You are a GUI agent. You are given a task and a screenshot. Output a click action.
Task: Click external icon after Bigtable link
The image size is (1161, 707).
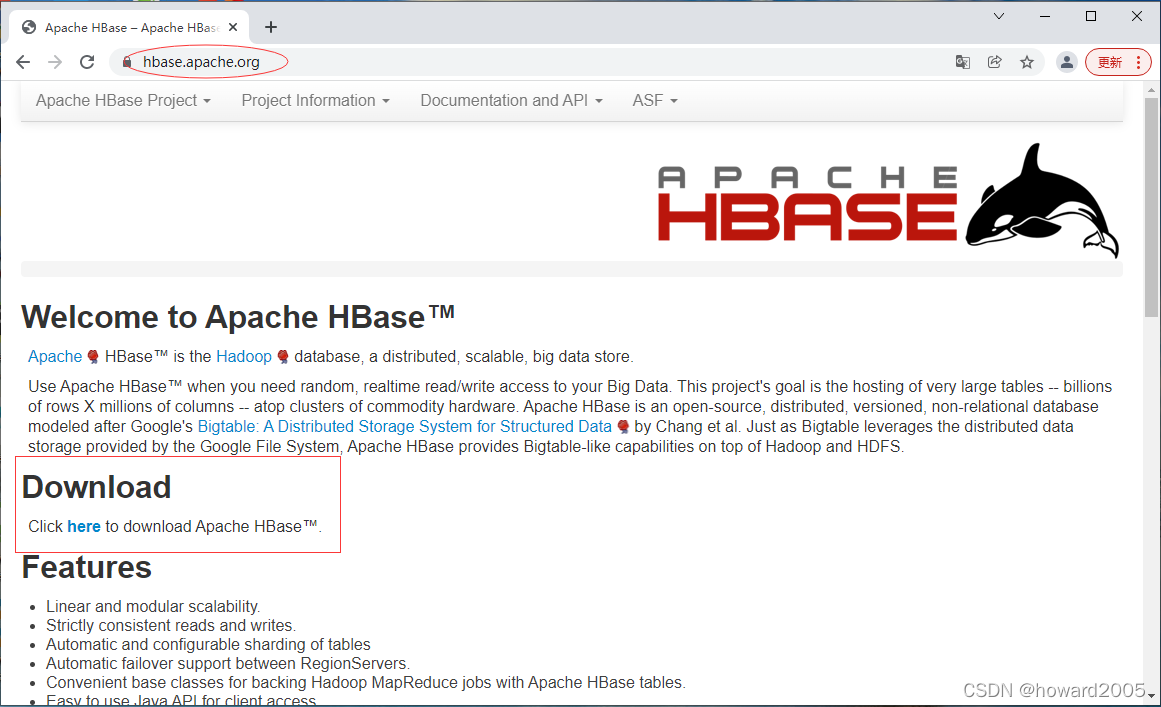[623, 427]
